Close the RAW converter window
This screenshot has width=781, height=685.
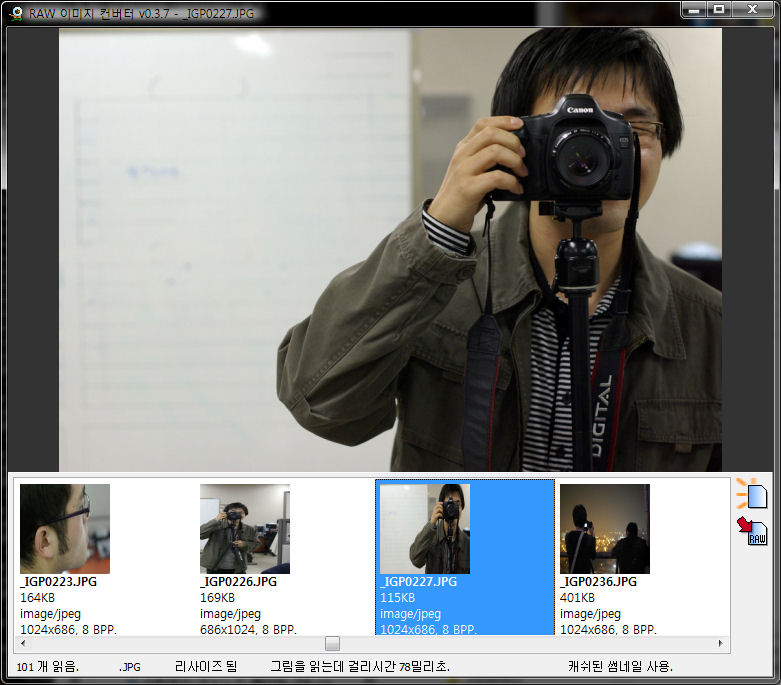click(753, 9)
